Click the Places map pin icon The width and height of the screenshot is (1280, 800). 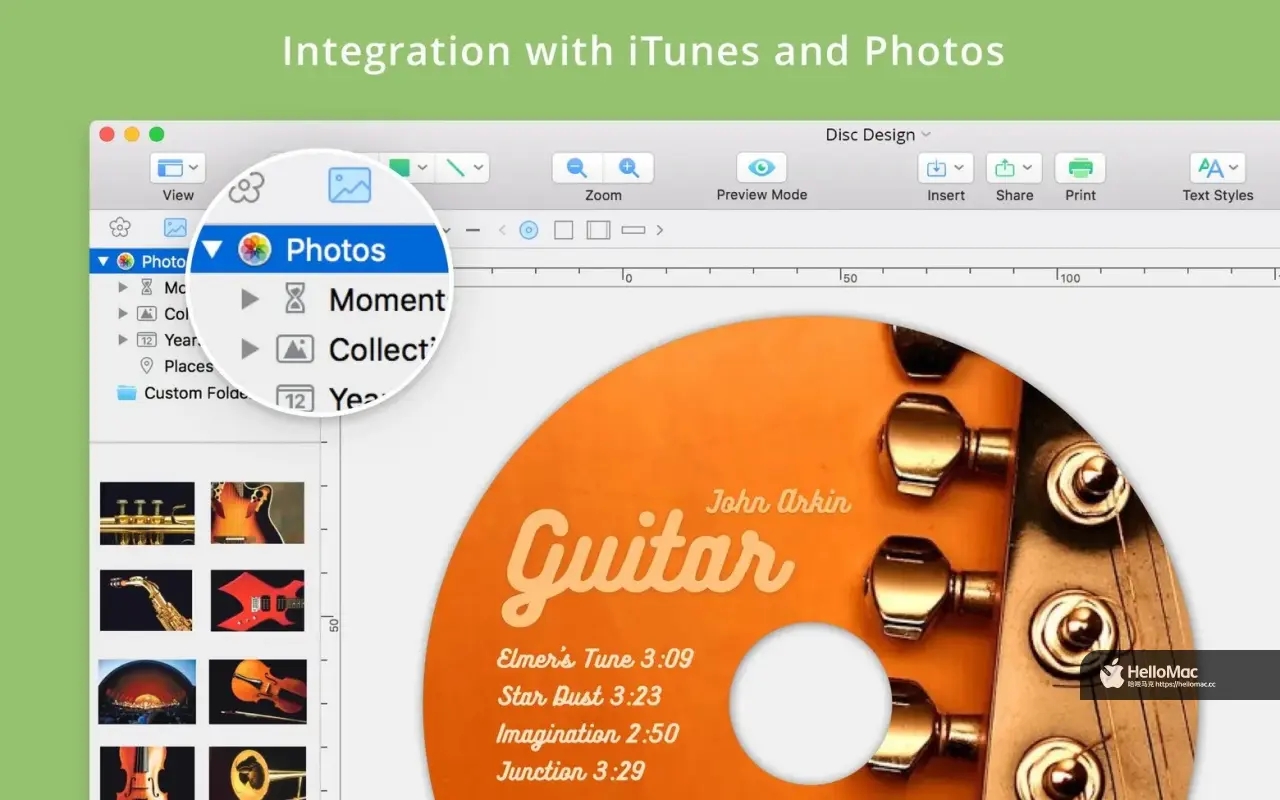(x=147, y=366)
